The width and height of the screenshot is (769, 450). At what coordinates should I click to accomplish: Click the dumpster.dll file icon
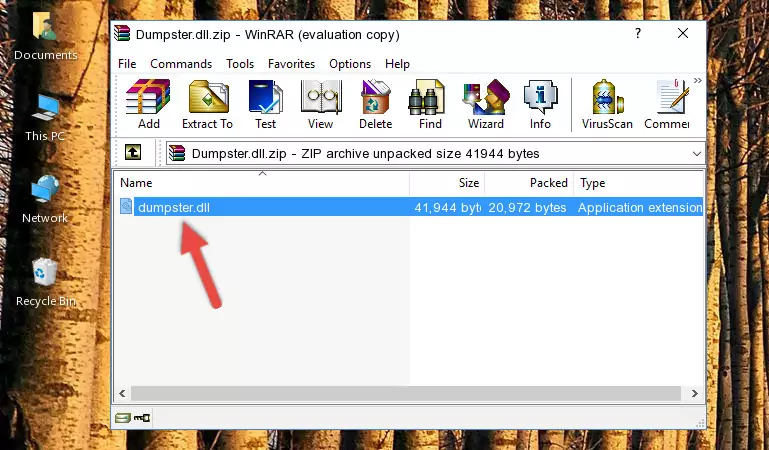point(126,206)
